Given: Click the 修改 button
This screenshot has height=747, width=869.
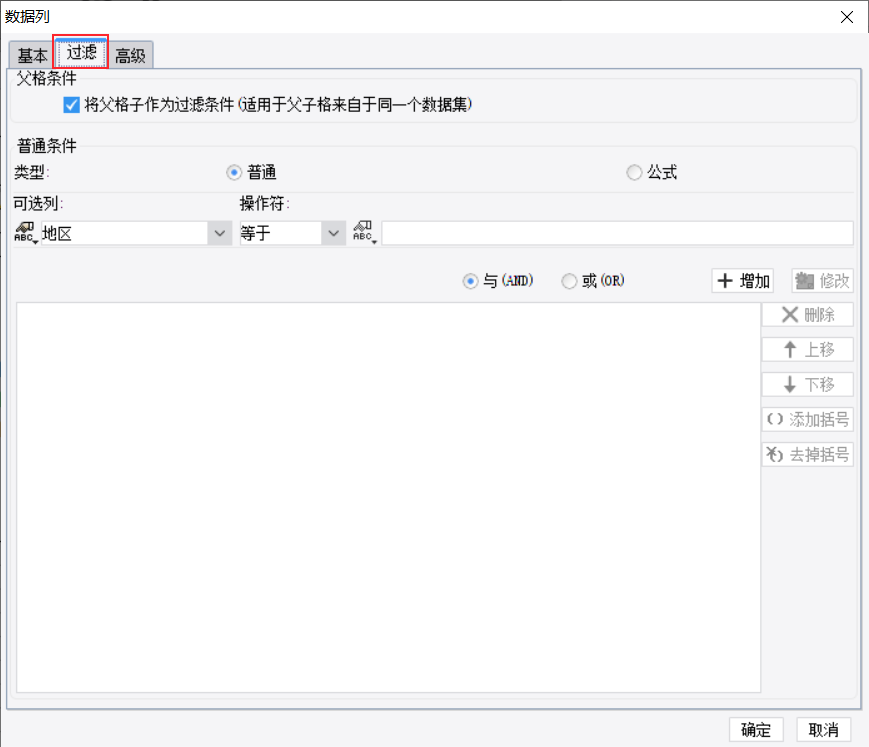Looking at the screenshot, I should click(x=822, y=281).
